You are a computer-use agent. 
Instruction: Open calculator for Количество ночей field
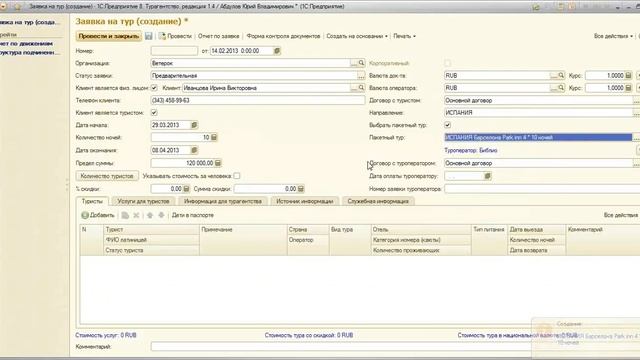click(x=214, y=138)
